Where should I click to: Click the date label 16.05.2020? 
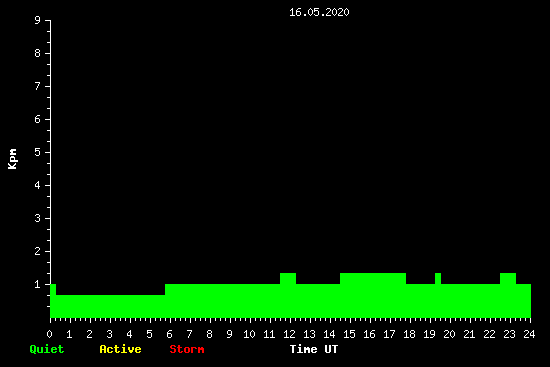[319, 12]
